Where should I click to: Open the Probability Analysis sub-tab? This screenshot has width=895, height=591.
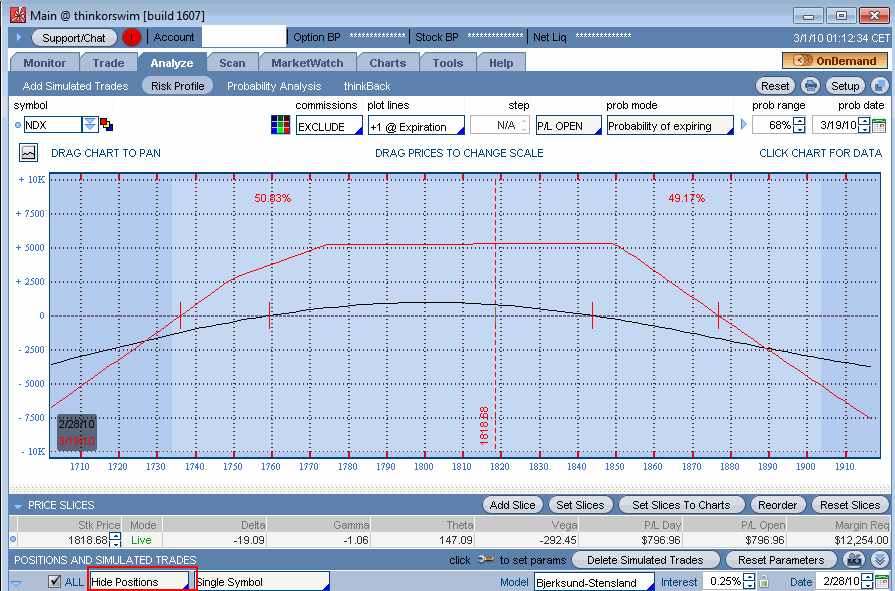pos(274,86)
